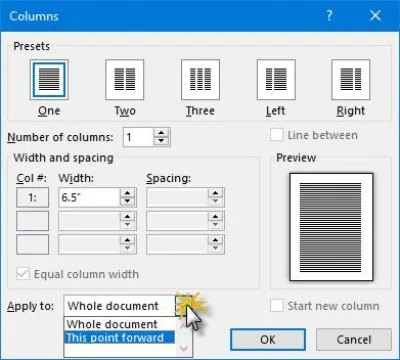
Task: Select the Right column preset icon
Action: tap(351, 80)
